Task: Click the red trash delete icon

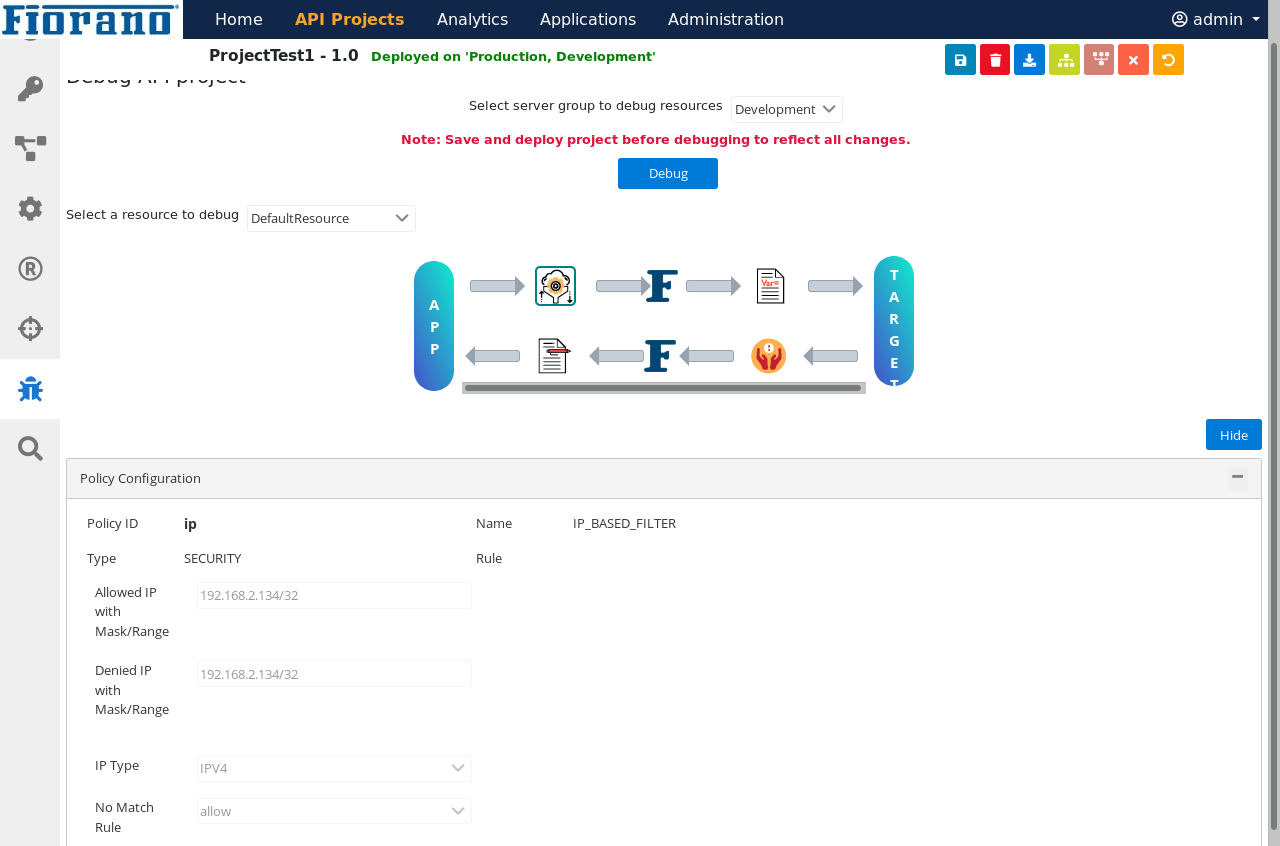Action: click(x=995, y=60)
